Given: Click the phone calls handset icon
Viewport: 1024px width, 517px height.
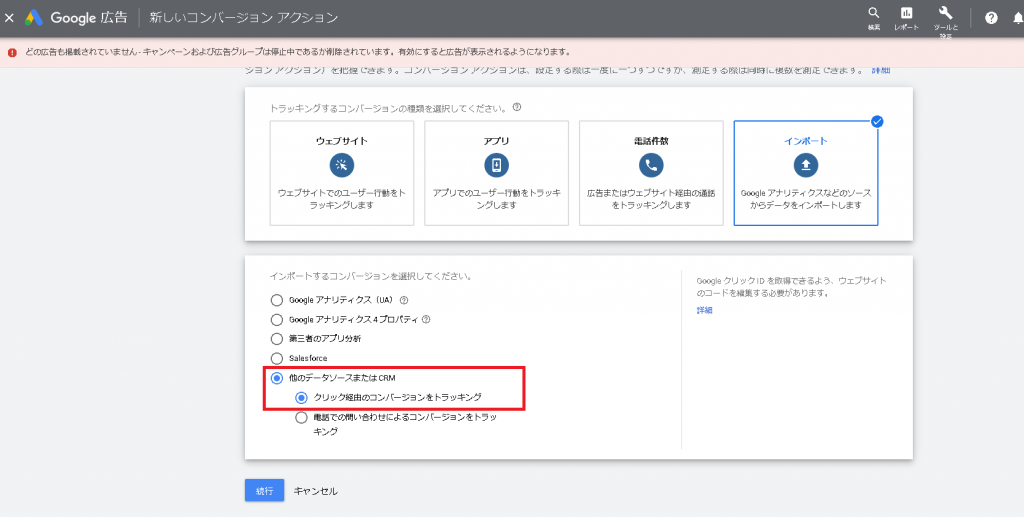Looking at the screenshot, I should click(651, 165).
